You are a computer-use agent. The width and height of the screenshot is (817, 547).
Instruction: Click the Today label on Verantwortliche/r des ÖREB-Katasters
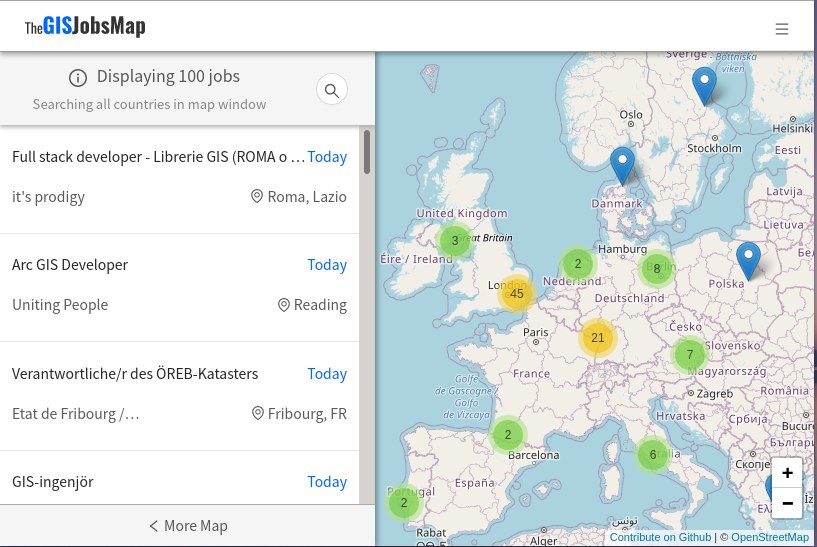point(327,374)
